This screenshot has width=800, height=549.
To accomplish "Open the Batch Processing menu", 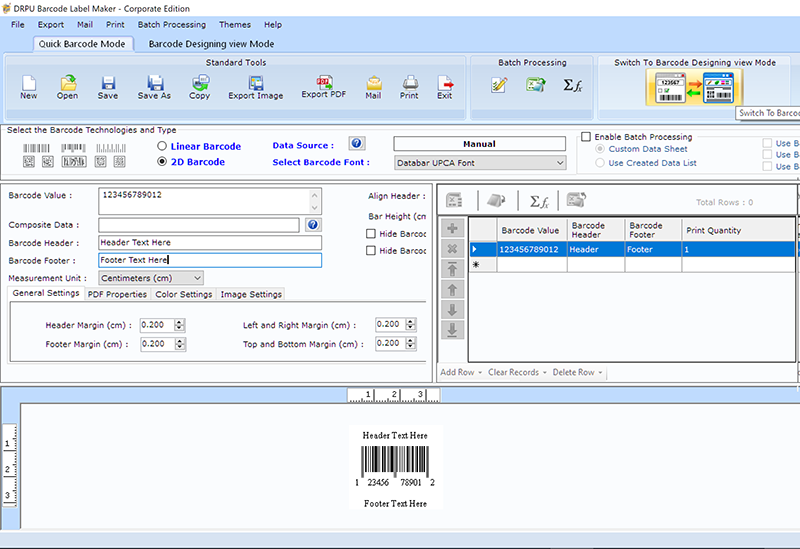I will click(172, 24).
